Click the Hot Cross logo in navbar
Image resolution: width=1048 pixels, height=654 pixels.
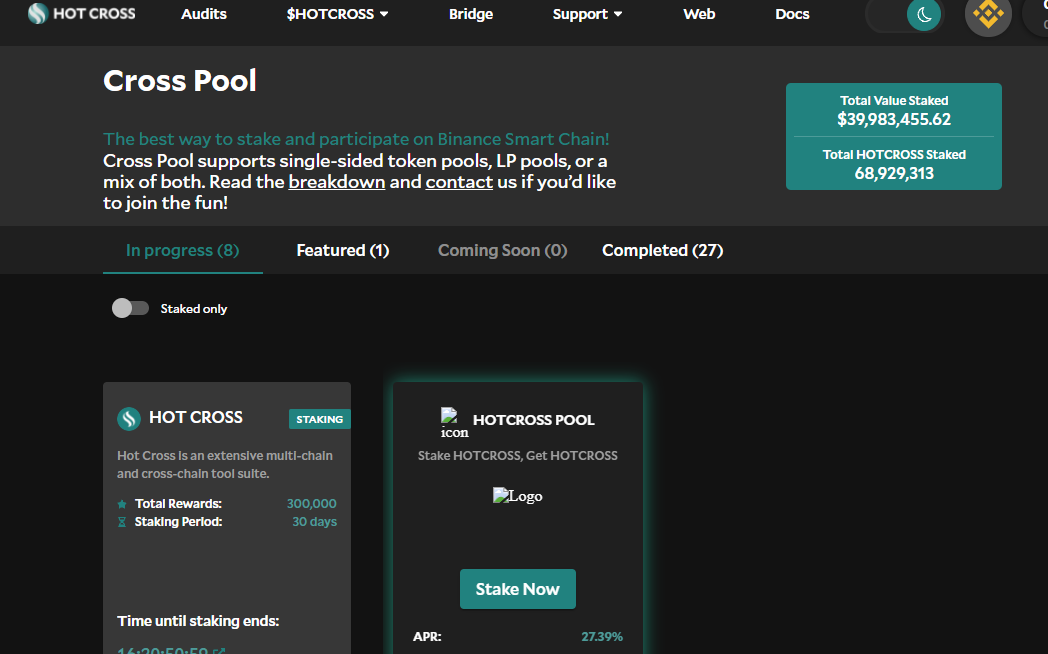point(80,13)
